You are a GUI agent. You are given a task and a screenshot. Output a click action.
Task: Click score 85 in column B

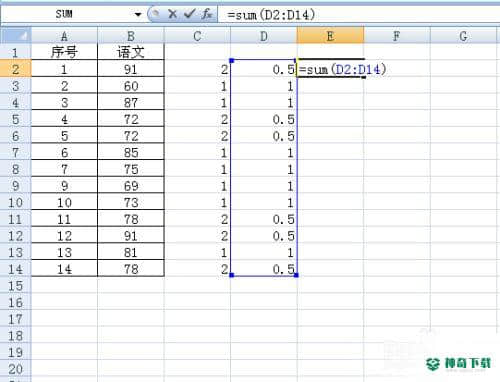[x=131, y=152]
